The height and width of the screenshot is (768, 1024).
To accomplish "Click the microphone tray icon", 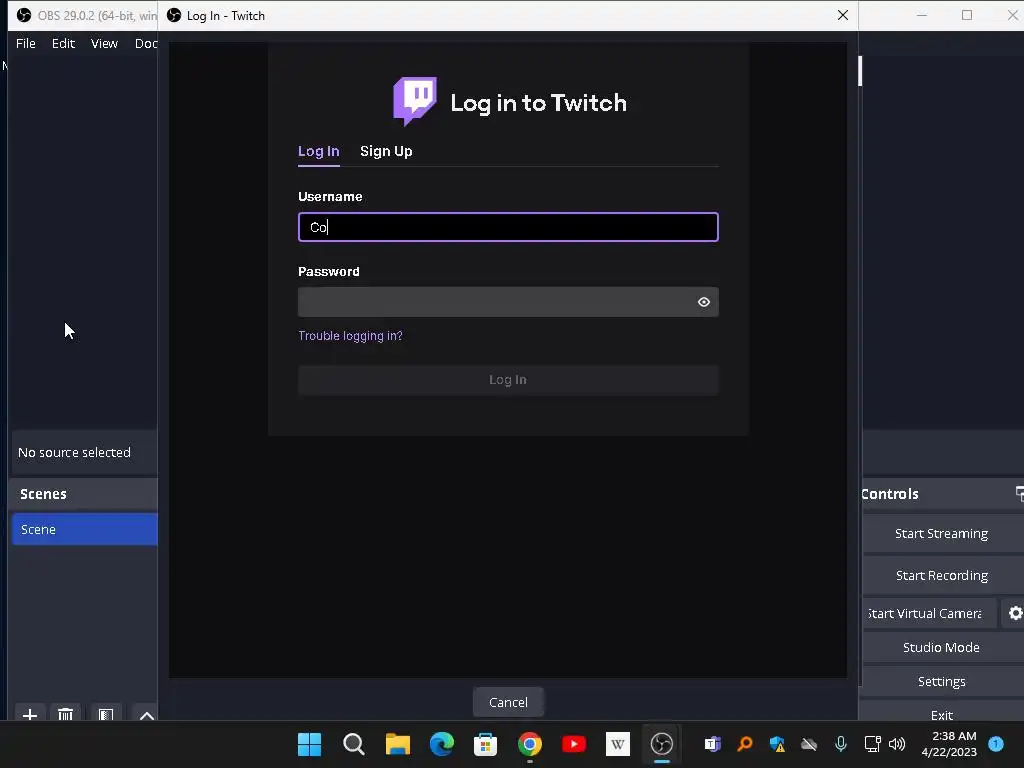I will pos(840,744).
